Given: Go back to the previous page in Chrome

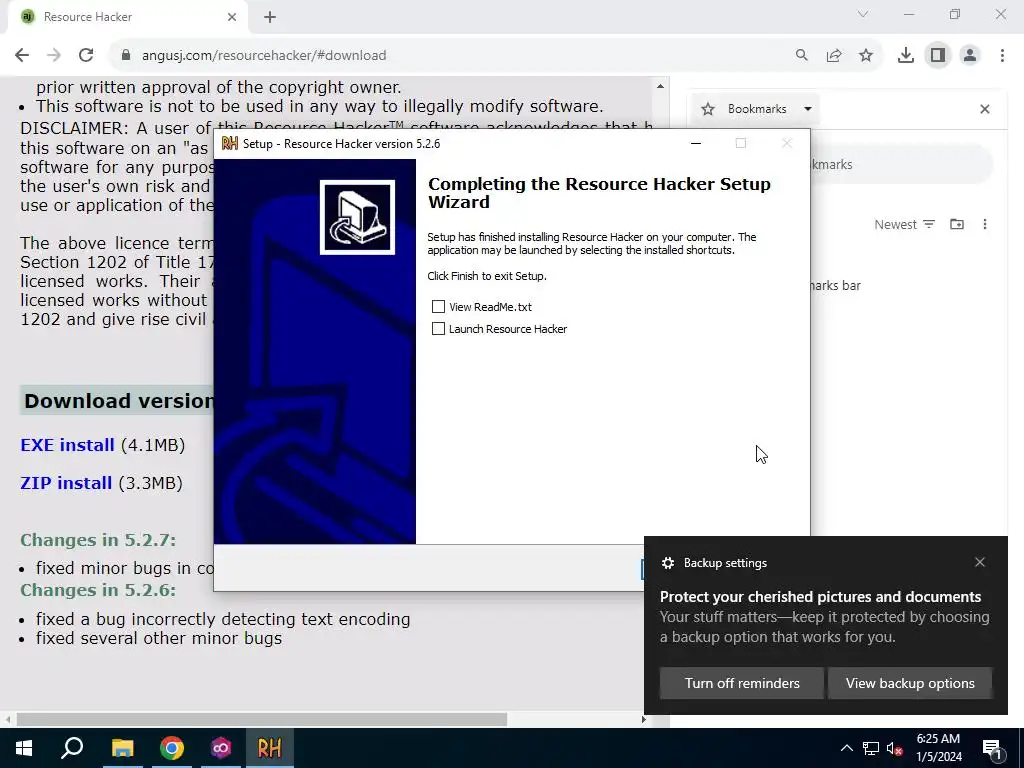Looking at the screenshot, I should (x=22, y=56).
